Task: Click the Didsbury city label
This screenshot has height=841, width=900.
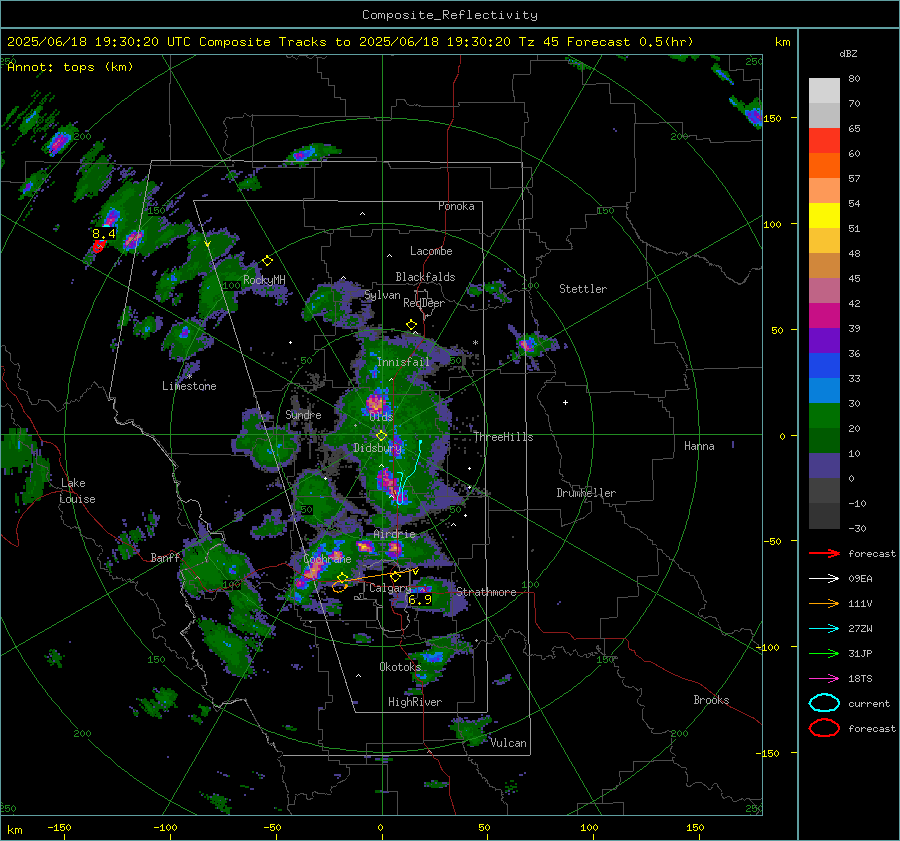Action: [x=377, y=448]
